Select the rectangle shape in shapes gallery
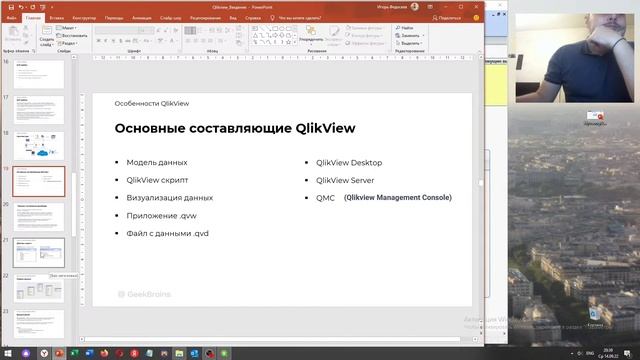This screenshot has width=640, height=360. point(275,29)
